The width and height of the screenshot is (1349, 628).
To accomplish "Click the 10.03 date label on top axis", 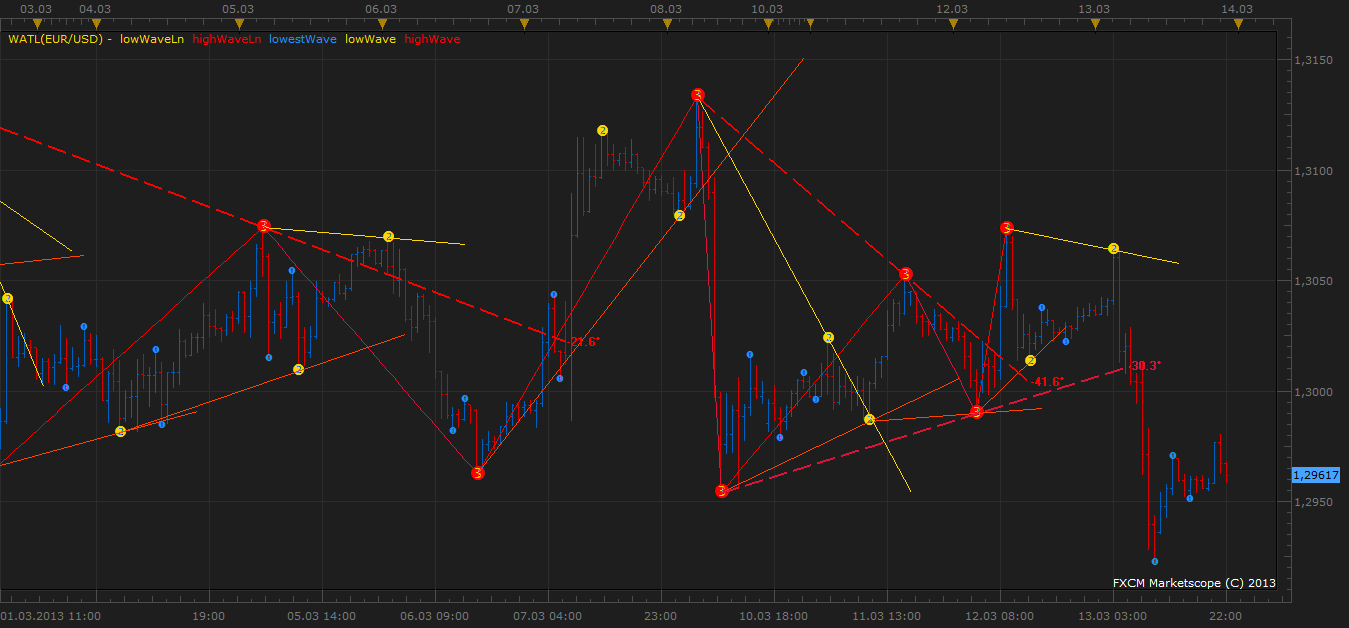I will [x=766, y=8].
